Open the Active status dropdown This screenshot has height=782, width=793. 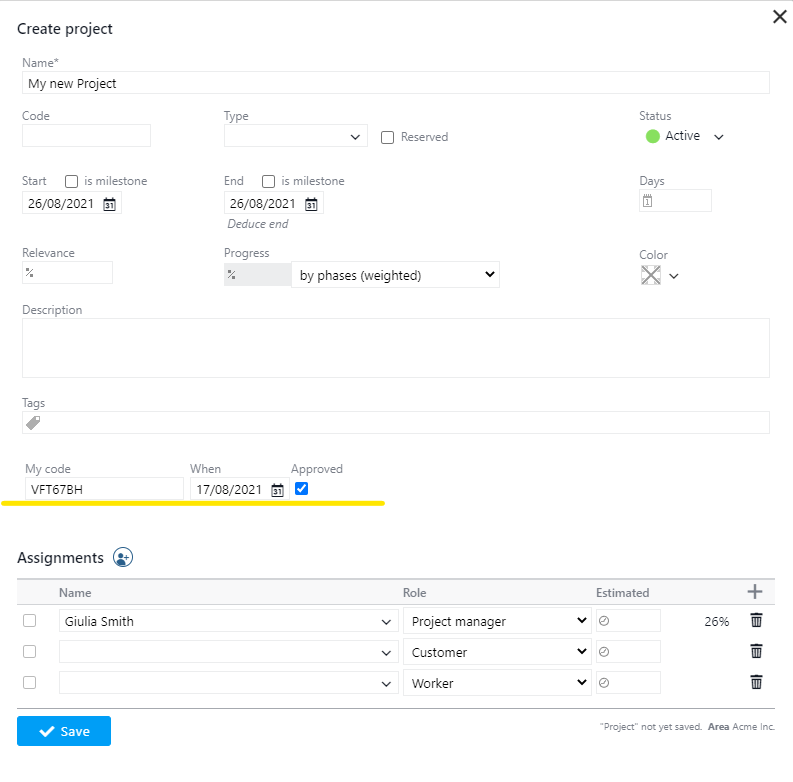717,137
